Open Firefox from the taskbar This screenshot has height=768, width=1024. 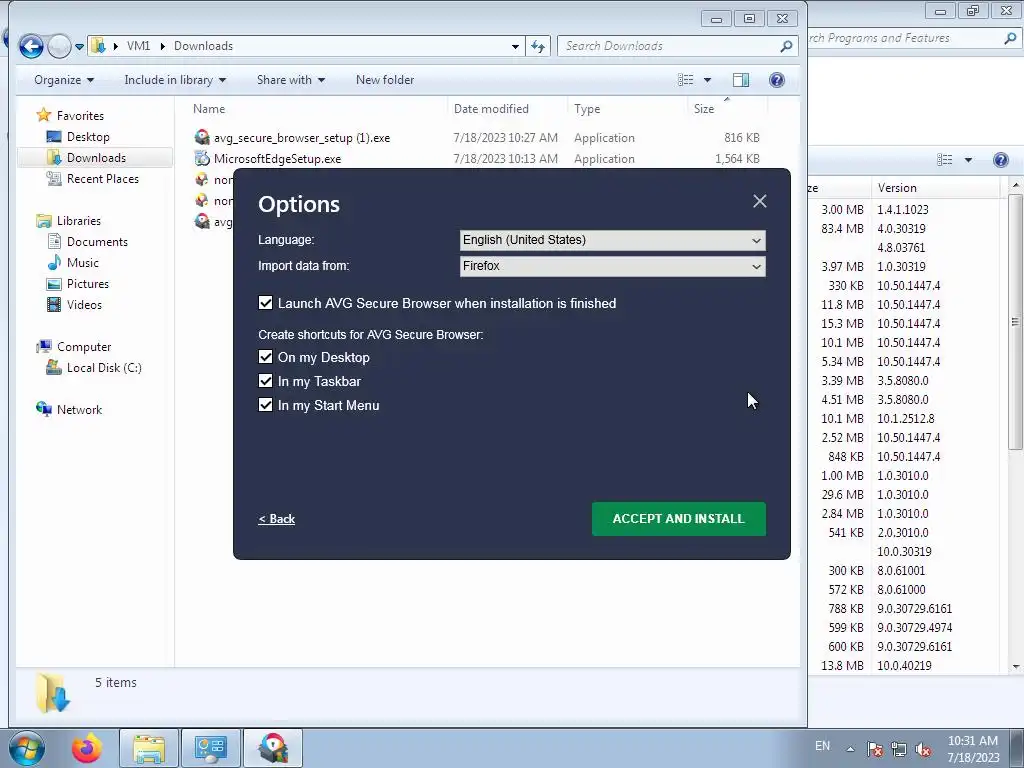coord(87,748)
